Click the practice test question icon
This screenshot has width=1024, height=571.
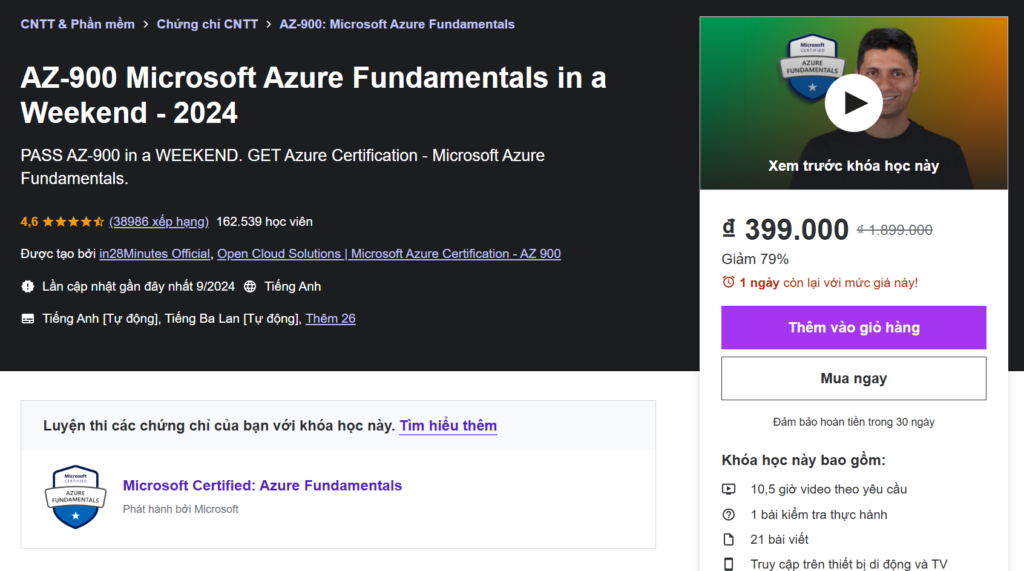728,515
